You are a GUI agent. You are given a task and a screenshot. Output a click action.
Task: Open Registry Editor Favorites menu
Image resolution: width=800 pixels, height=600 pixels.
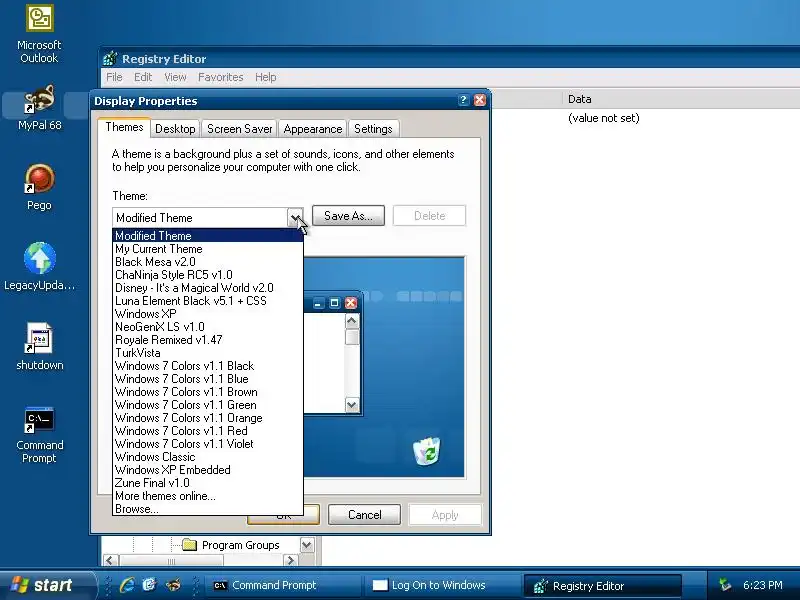click(x=220, y=77)
